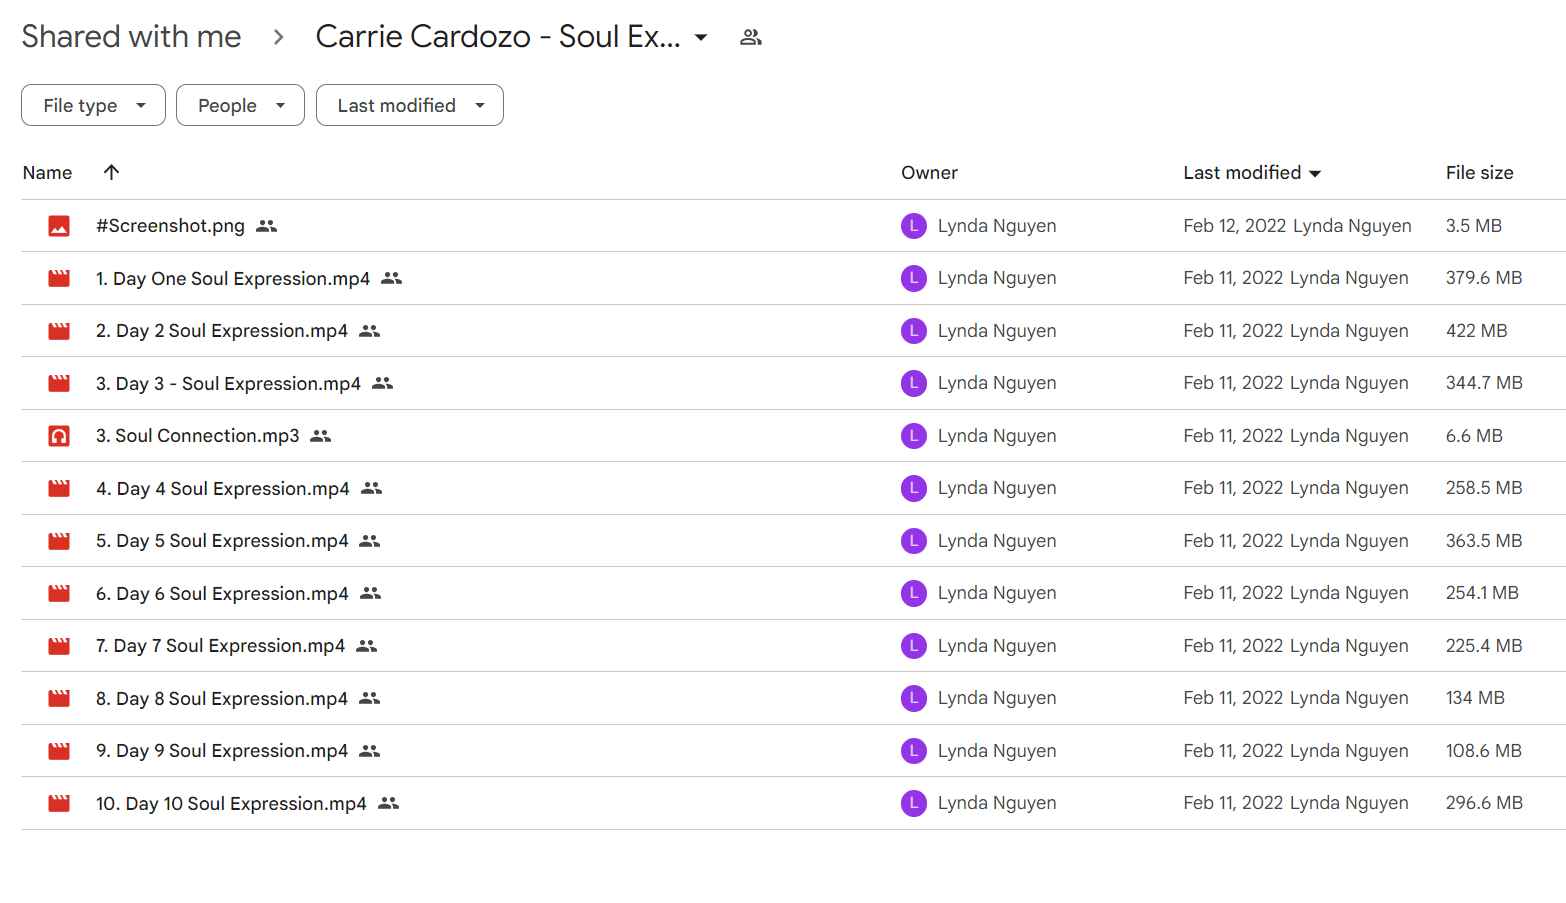
Task: Click video icon for 2. Day 2 Soul Expression.mp4
Action: (59, 331)
